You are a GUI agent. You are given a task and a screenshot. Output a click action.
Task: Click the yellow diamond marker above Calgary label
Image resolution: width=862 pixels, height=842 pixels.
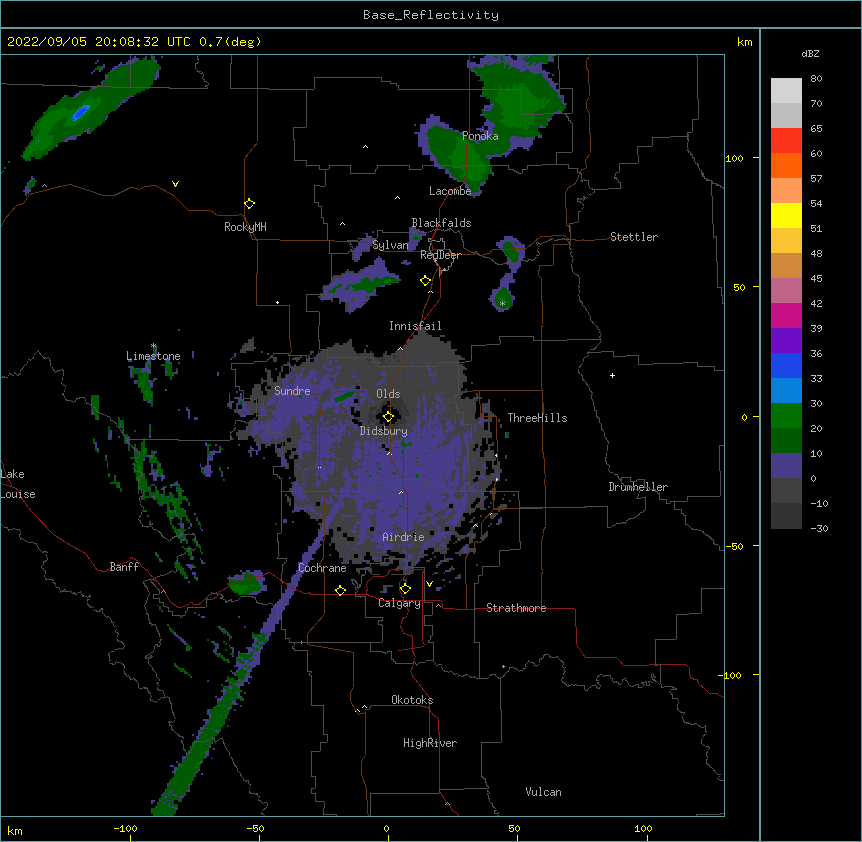click(405, 589)
